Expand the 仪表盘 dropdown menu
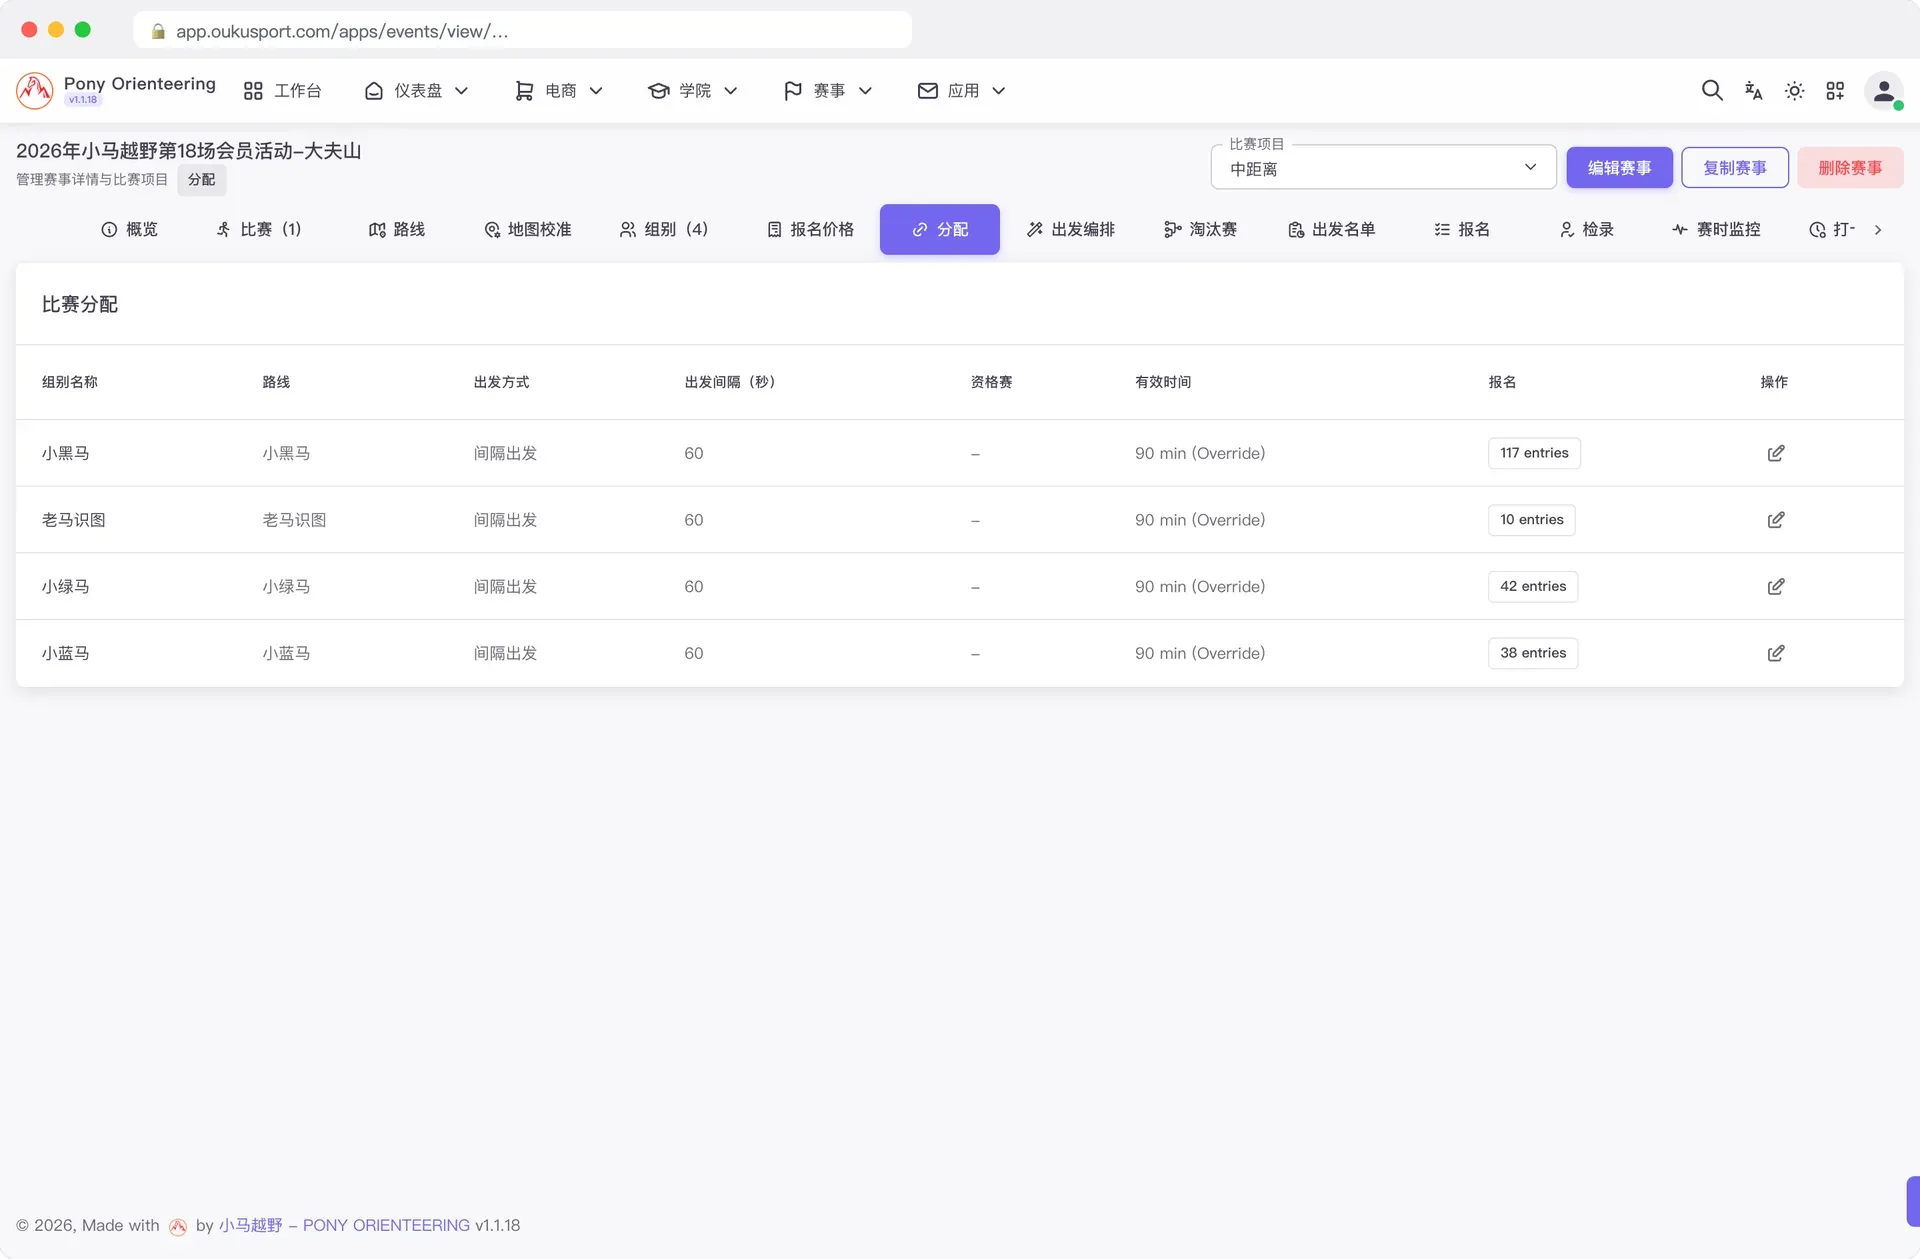This screenshot has height=1259, width=1920. click(x=416, y=91)
